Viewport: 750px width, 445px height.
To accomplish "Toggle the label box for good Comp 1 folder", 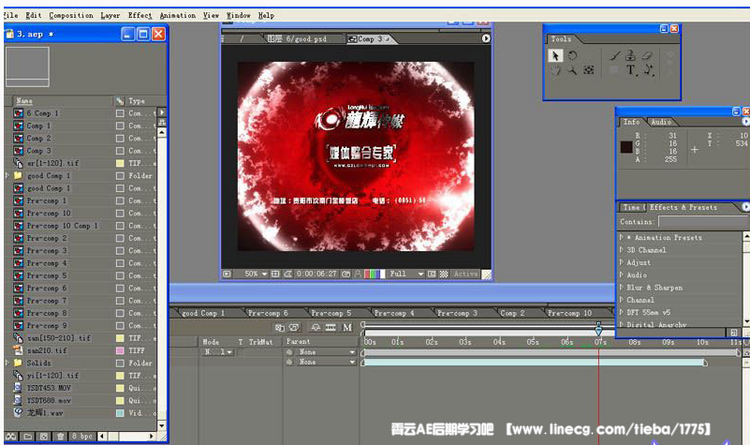I will point(120,176).
